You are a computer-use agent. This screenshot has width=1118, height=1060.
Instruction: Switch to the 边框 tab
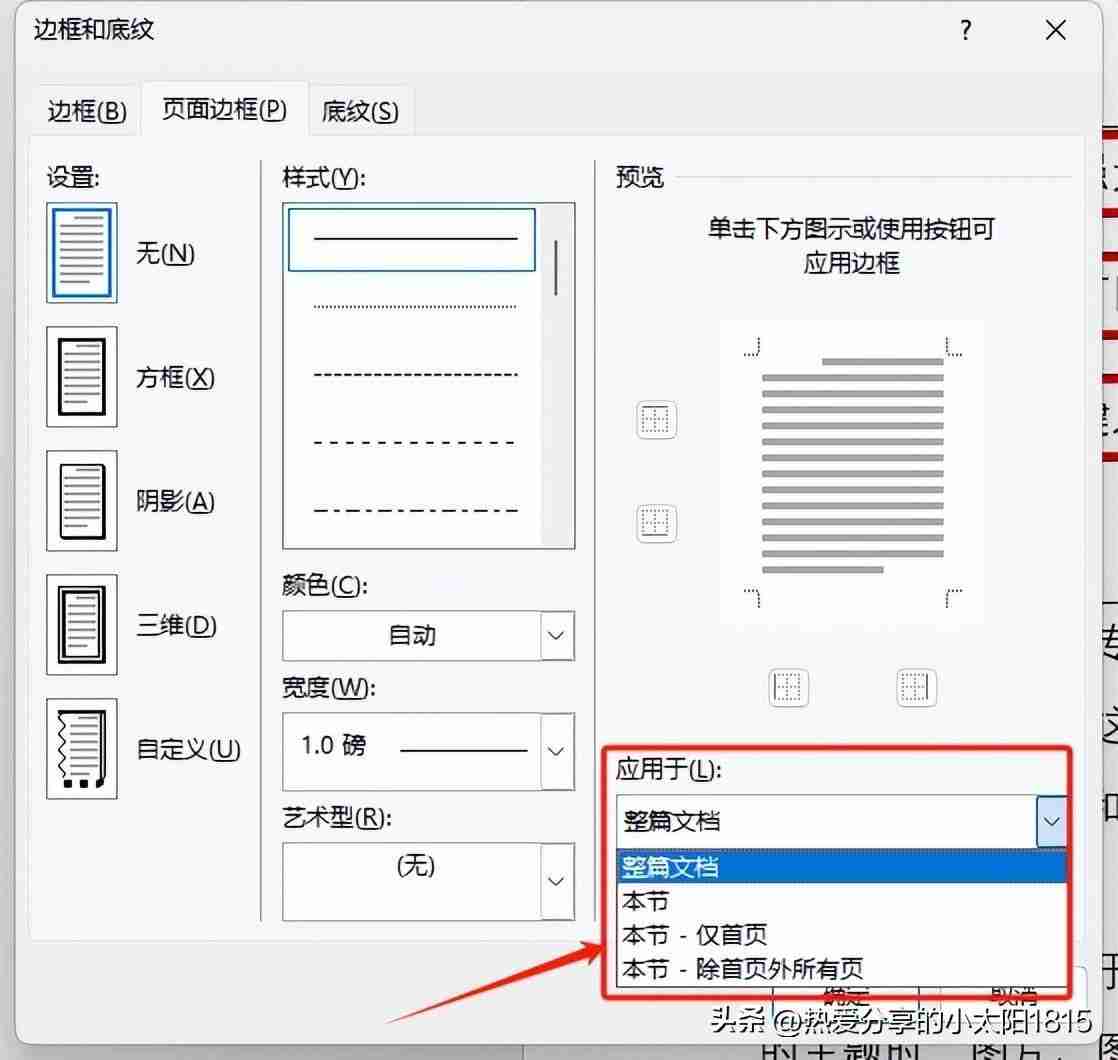tap(86, 110)
